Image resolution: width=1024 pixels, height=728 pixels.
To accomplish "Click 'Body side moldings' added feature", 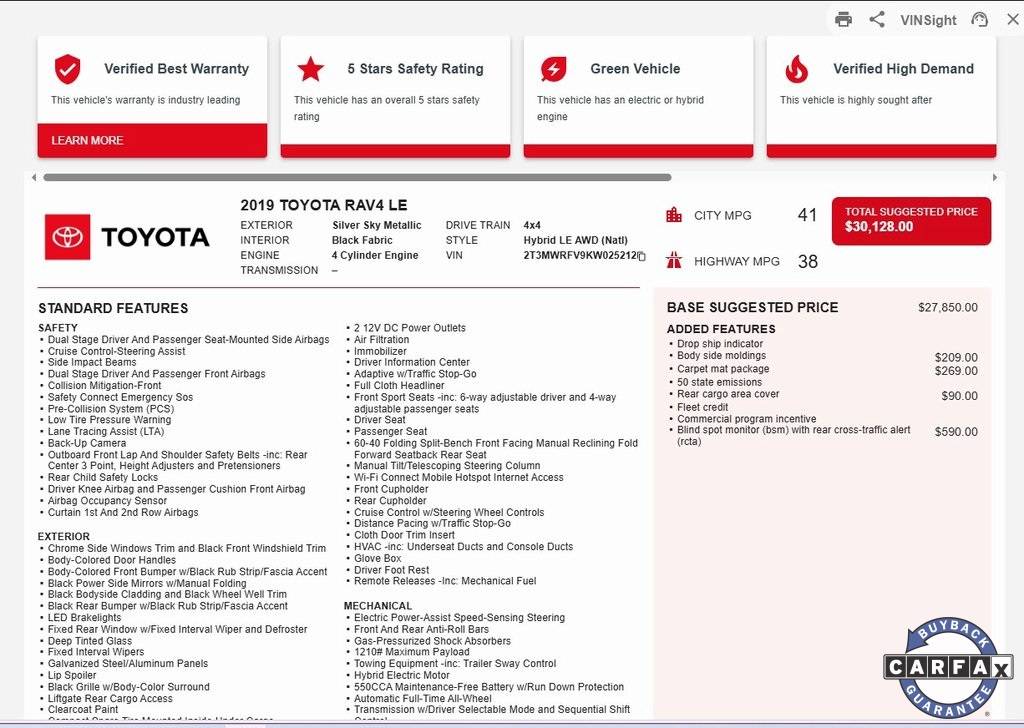I will [x=722, y=355].
